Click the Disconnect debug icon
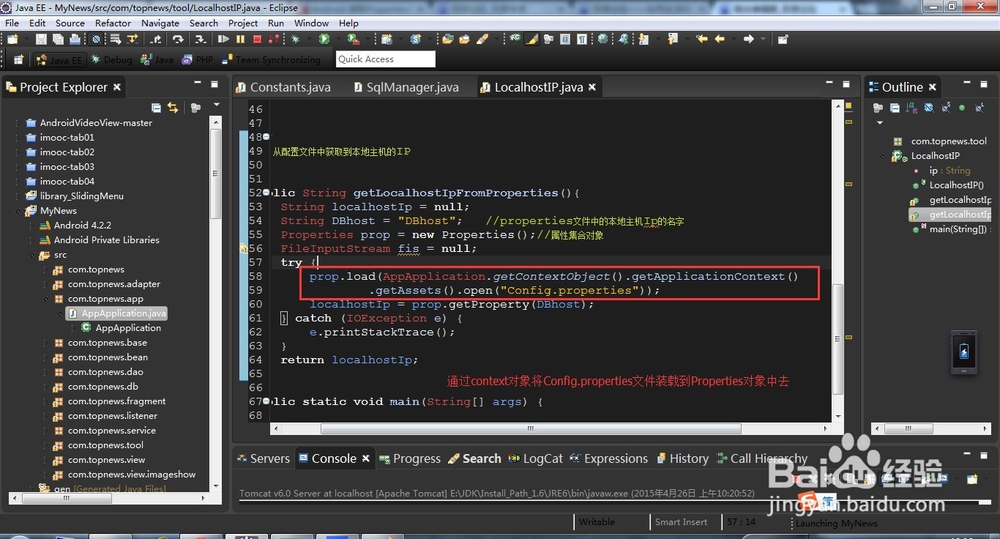The height and width of the screenshot is (539, 1000). (x=274, y=40)
